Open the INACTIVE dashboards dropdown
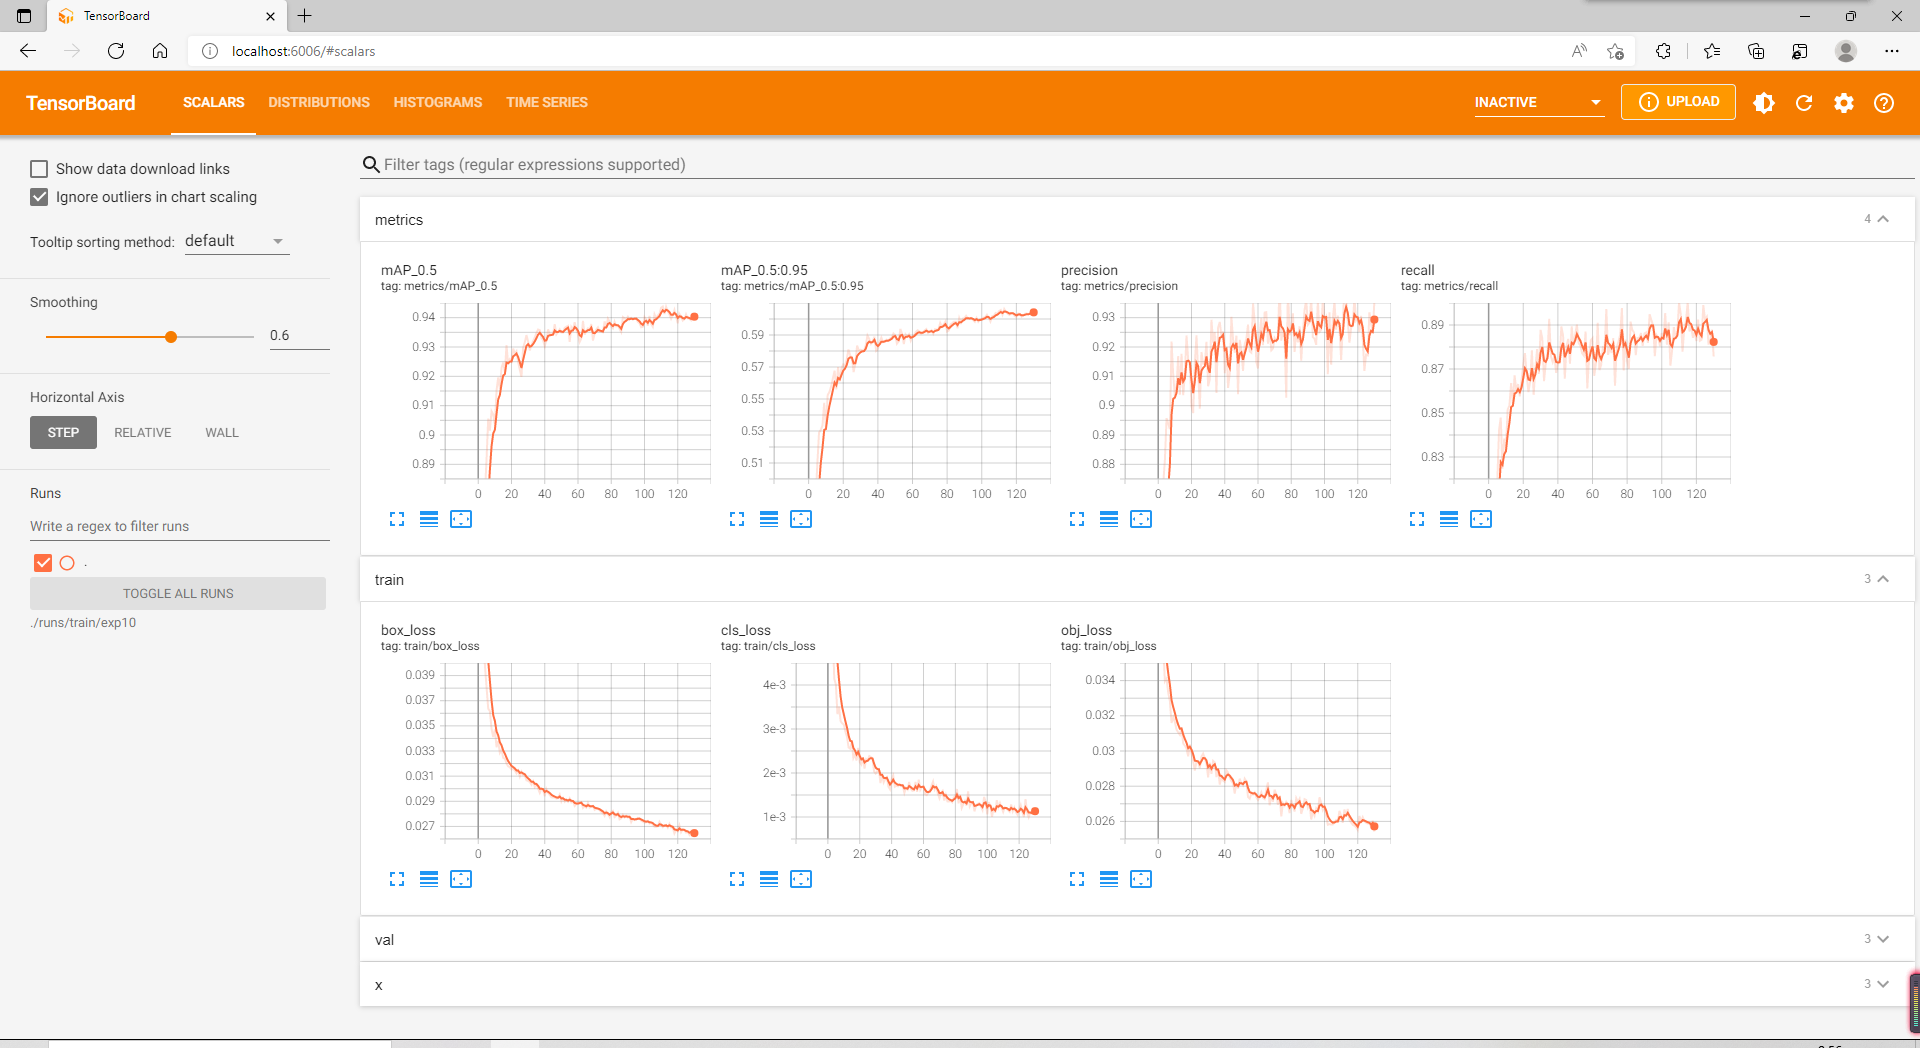1920x1048 pixels. point(1539,102)
